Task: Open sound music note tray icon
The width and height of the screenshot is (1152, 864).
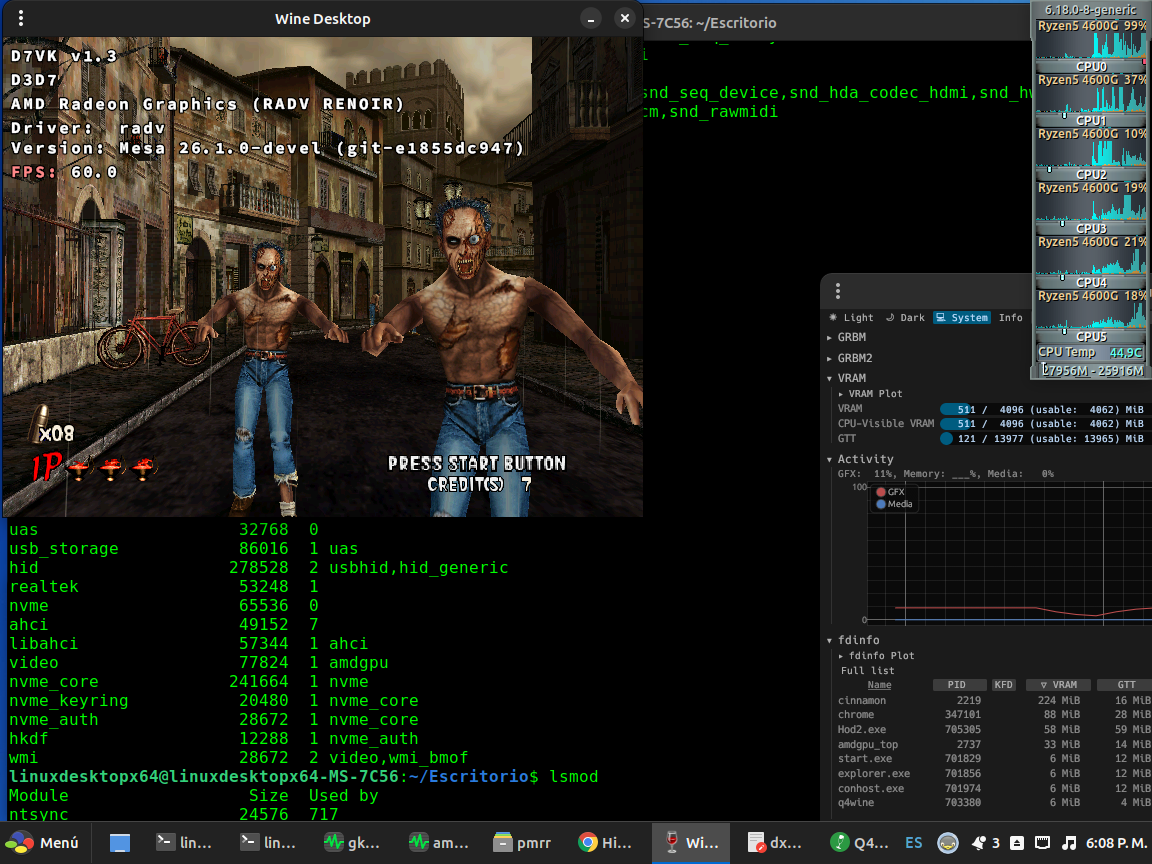Action: (x=1070, y=843)
